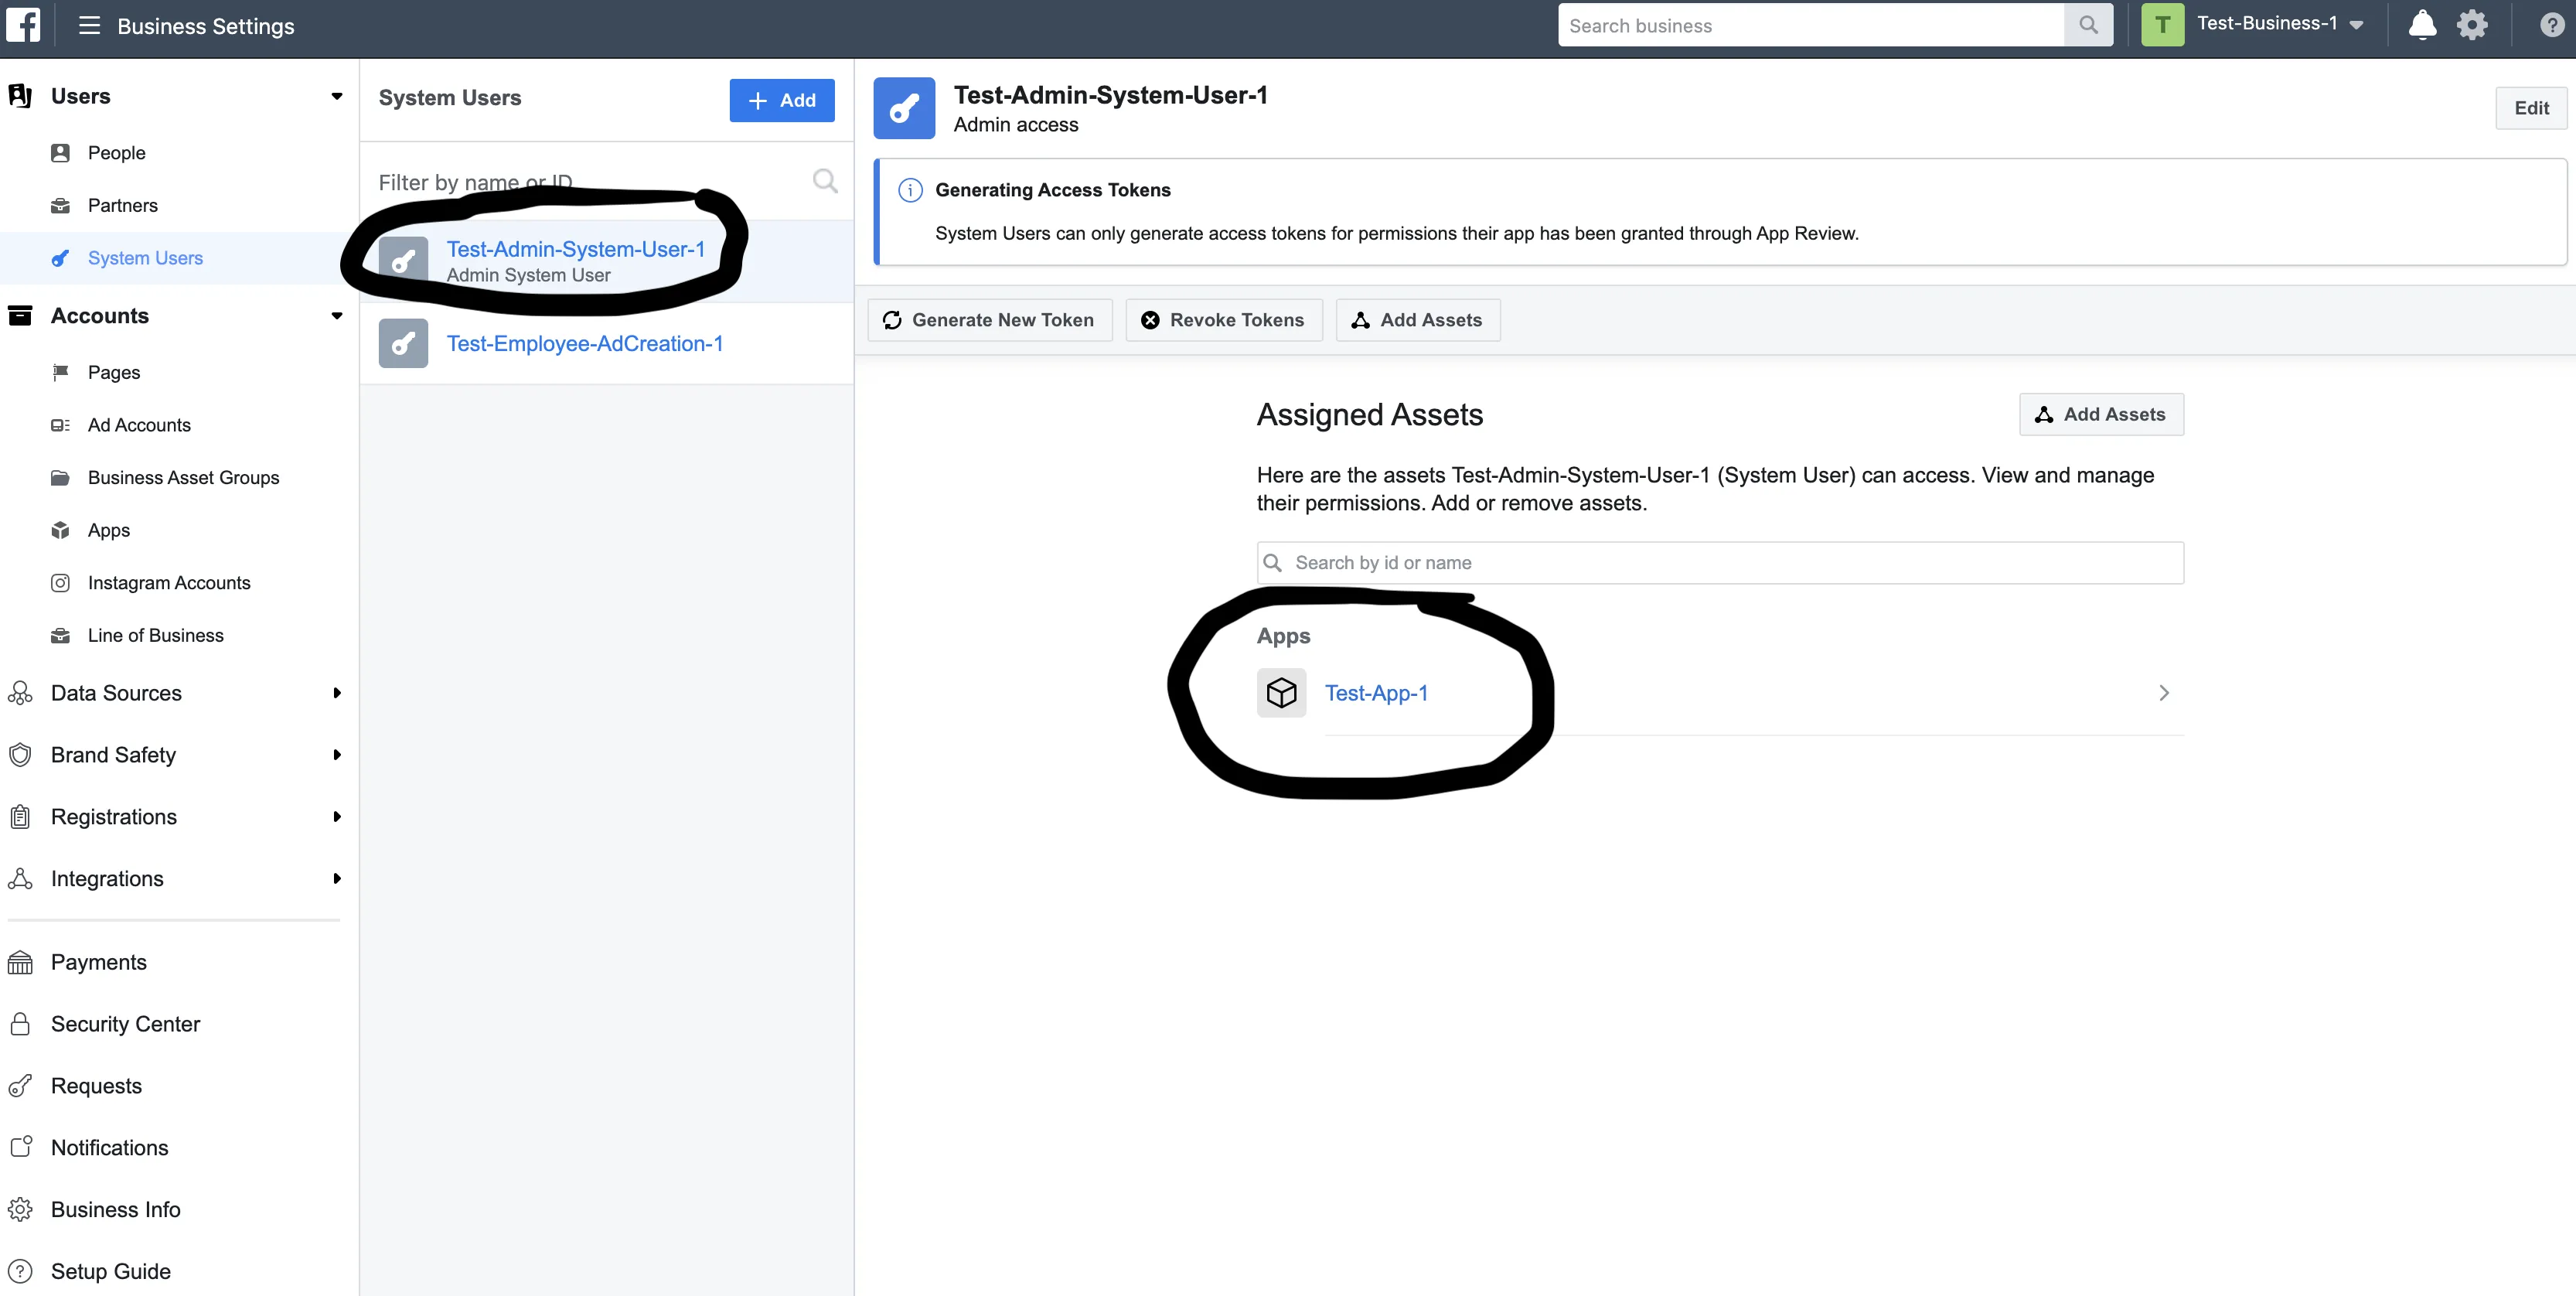Click the blue Add system user button
This screenshot has width=2576, height=1296.
(x=781, y=100)
